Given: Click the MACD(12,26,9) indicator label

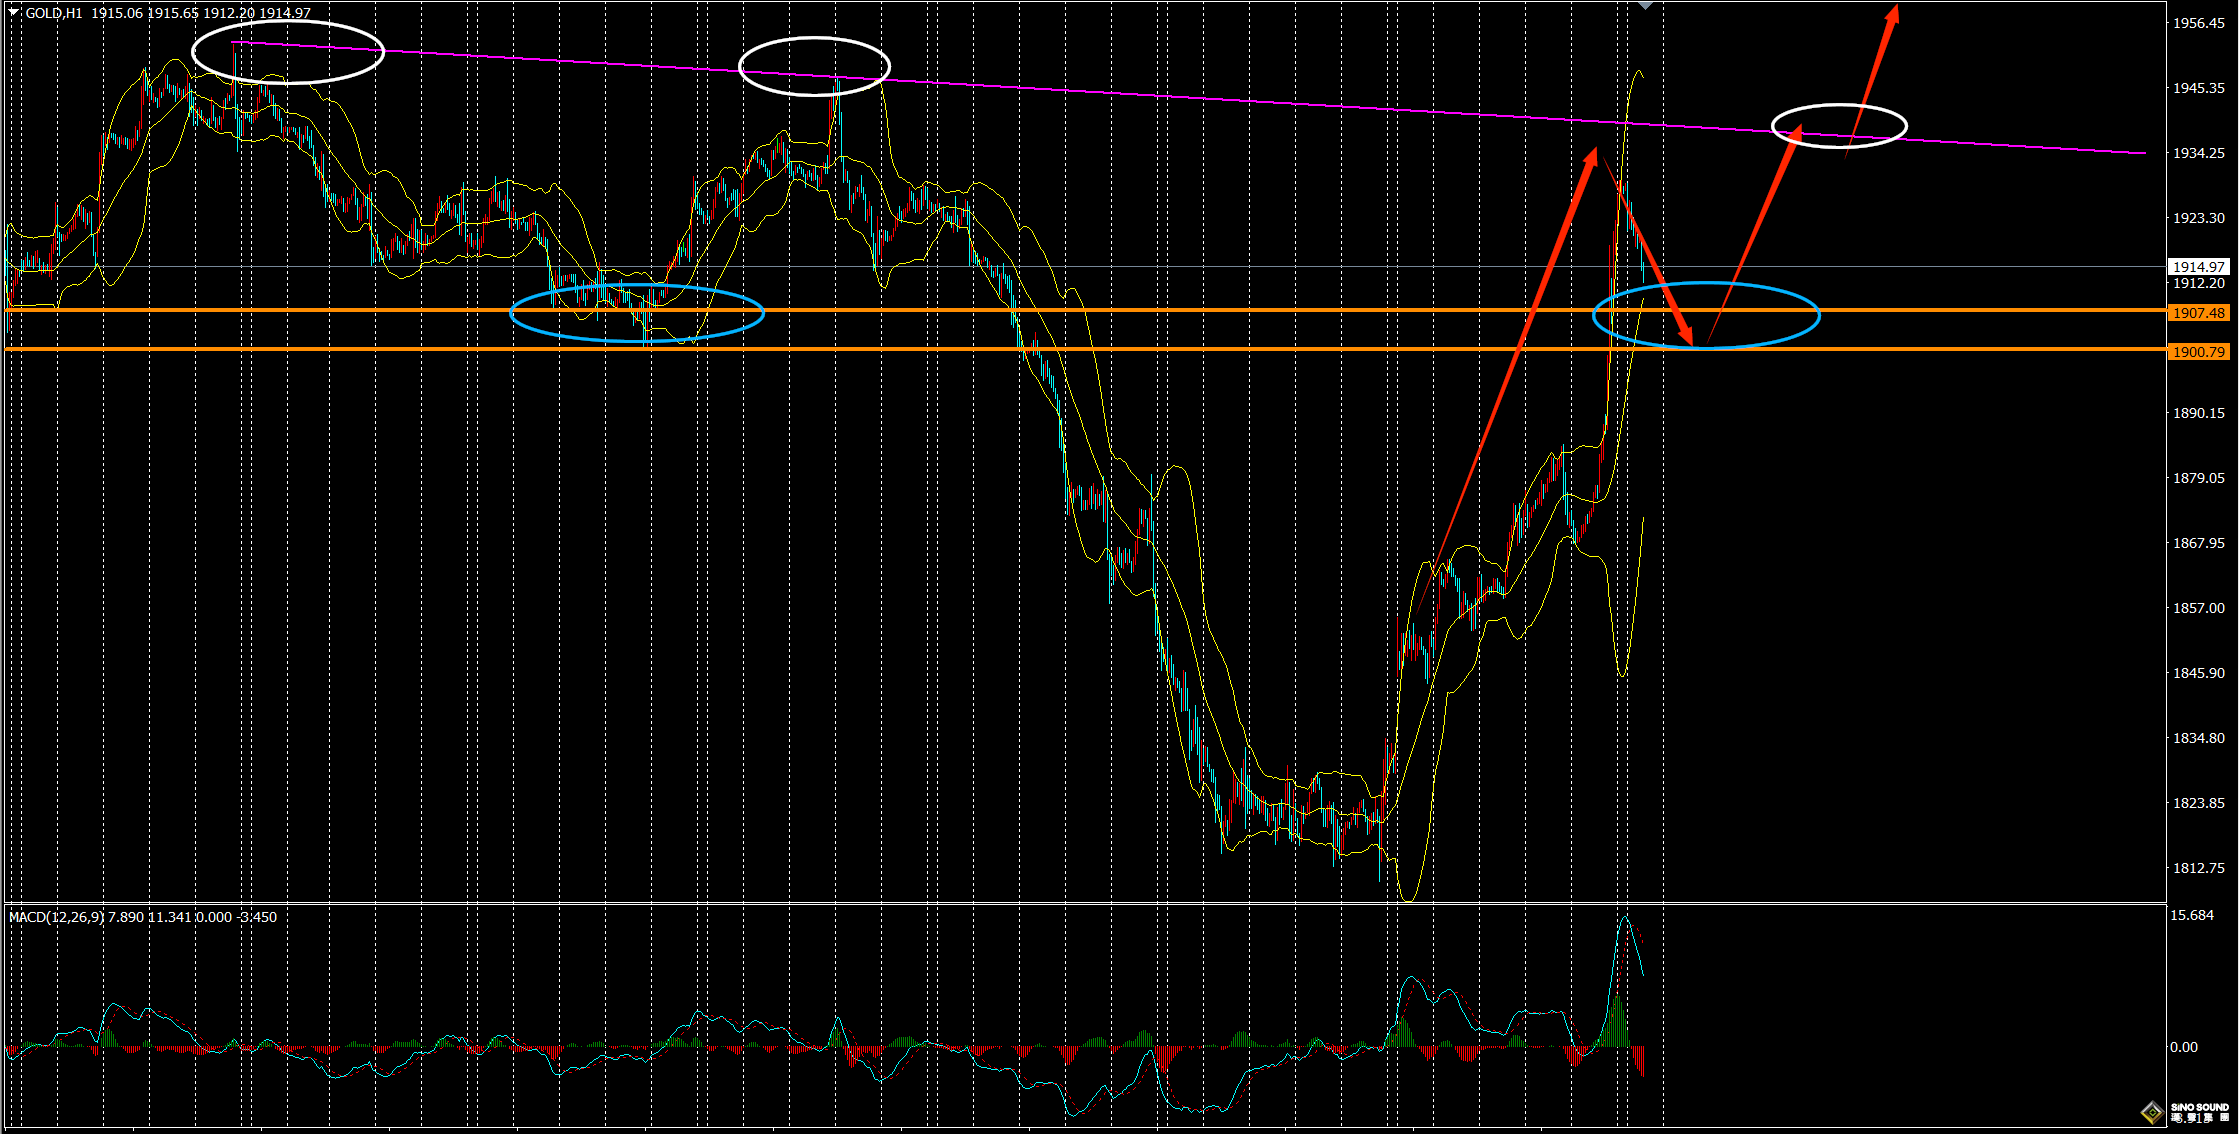Looking at the screenshot, I should [56, 917].
